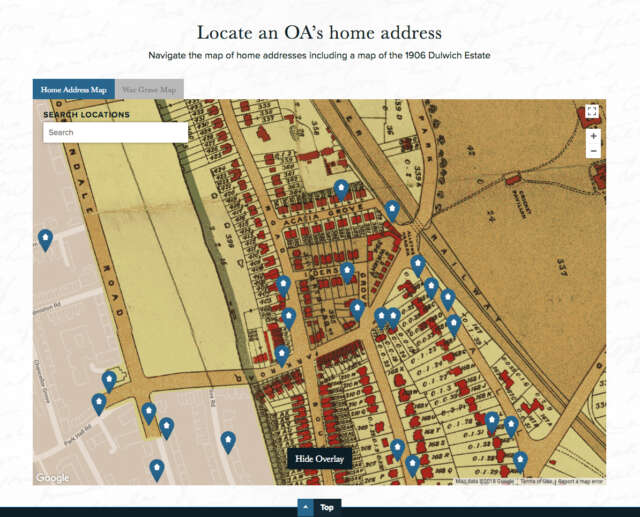The image size is (640, 517).
Task: Go back to Top button
Action: pyautogui.click(x=319, y=507)
